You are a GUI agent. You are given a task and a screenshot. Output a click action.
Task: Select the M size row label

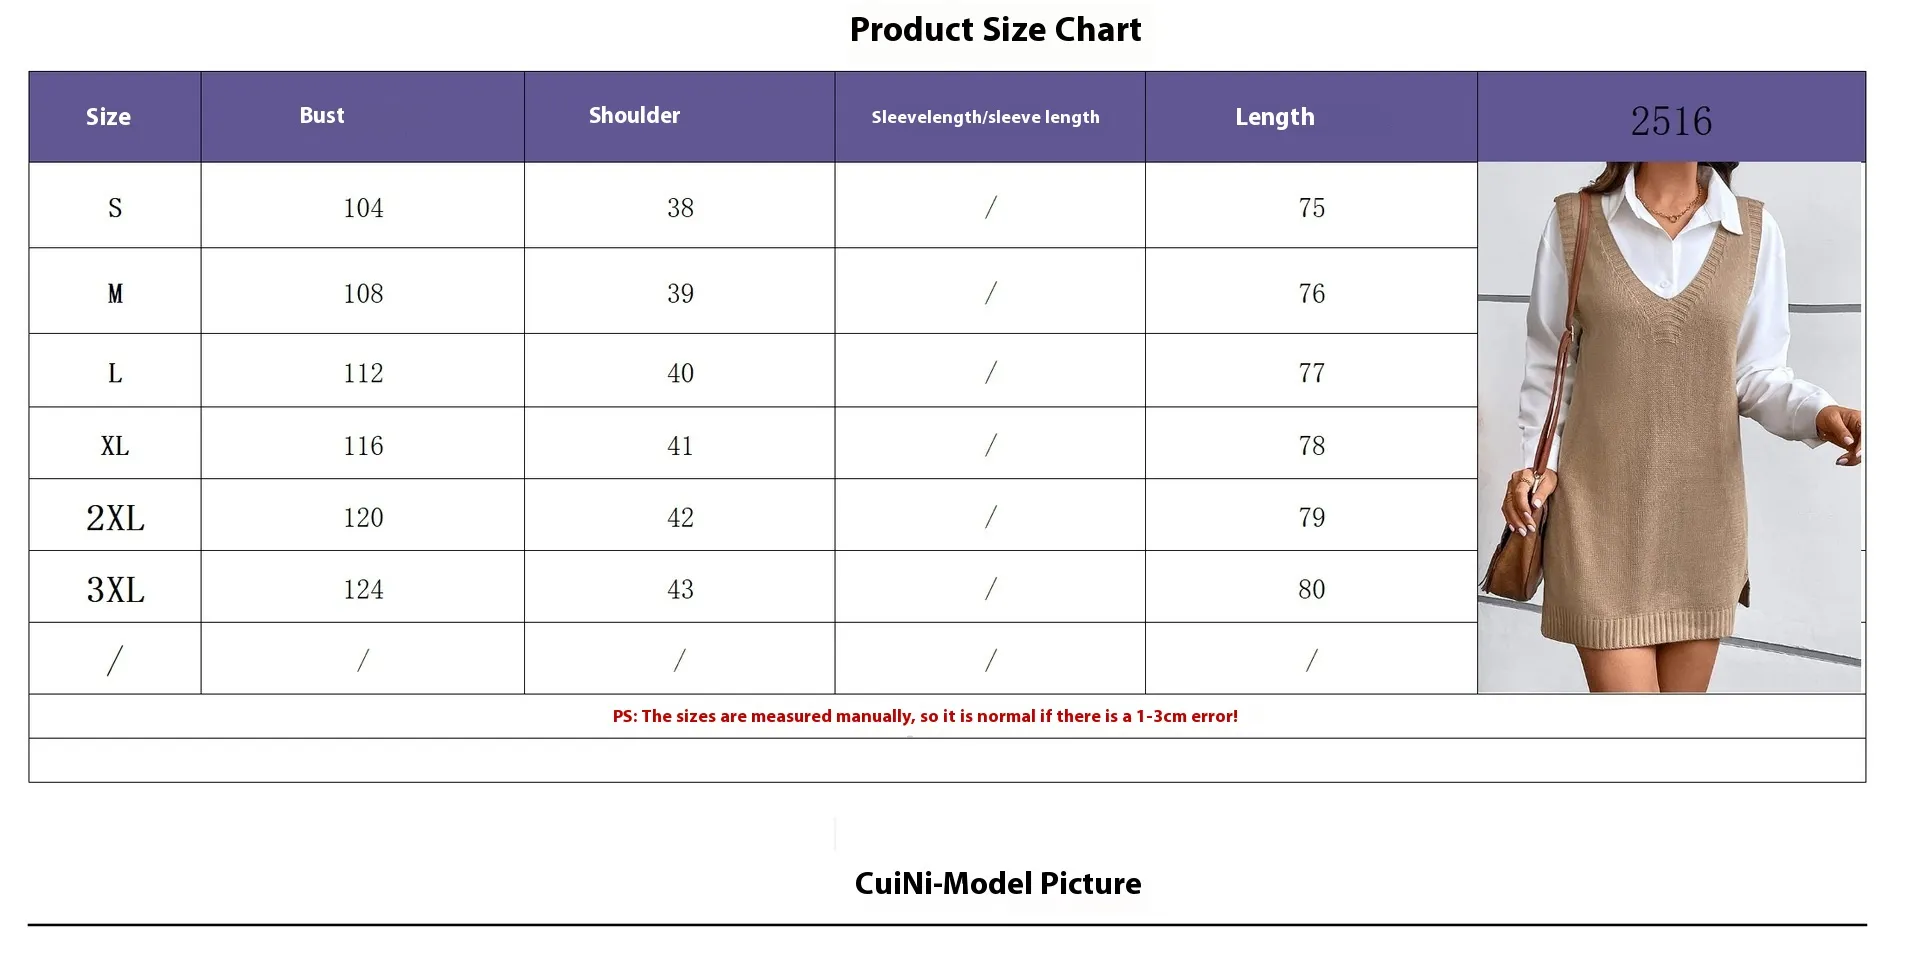pyautogui.click(x=115, y=294)
